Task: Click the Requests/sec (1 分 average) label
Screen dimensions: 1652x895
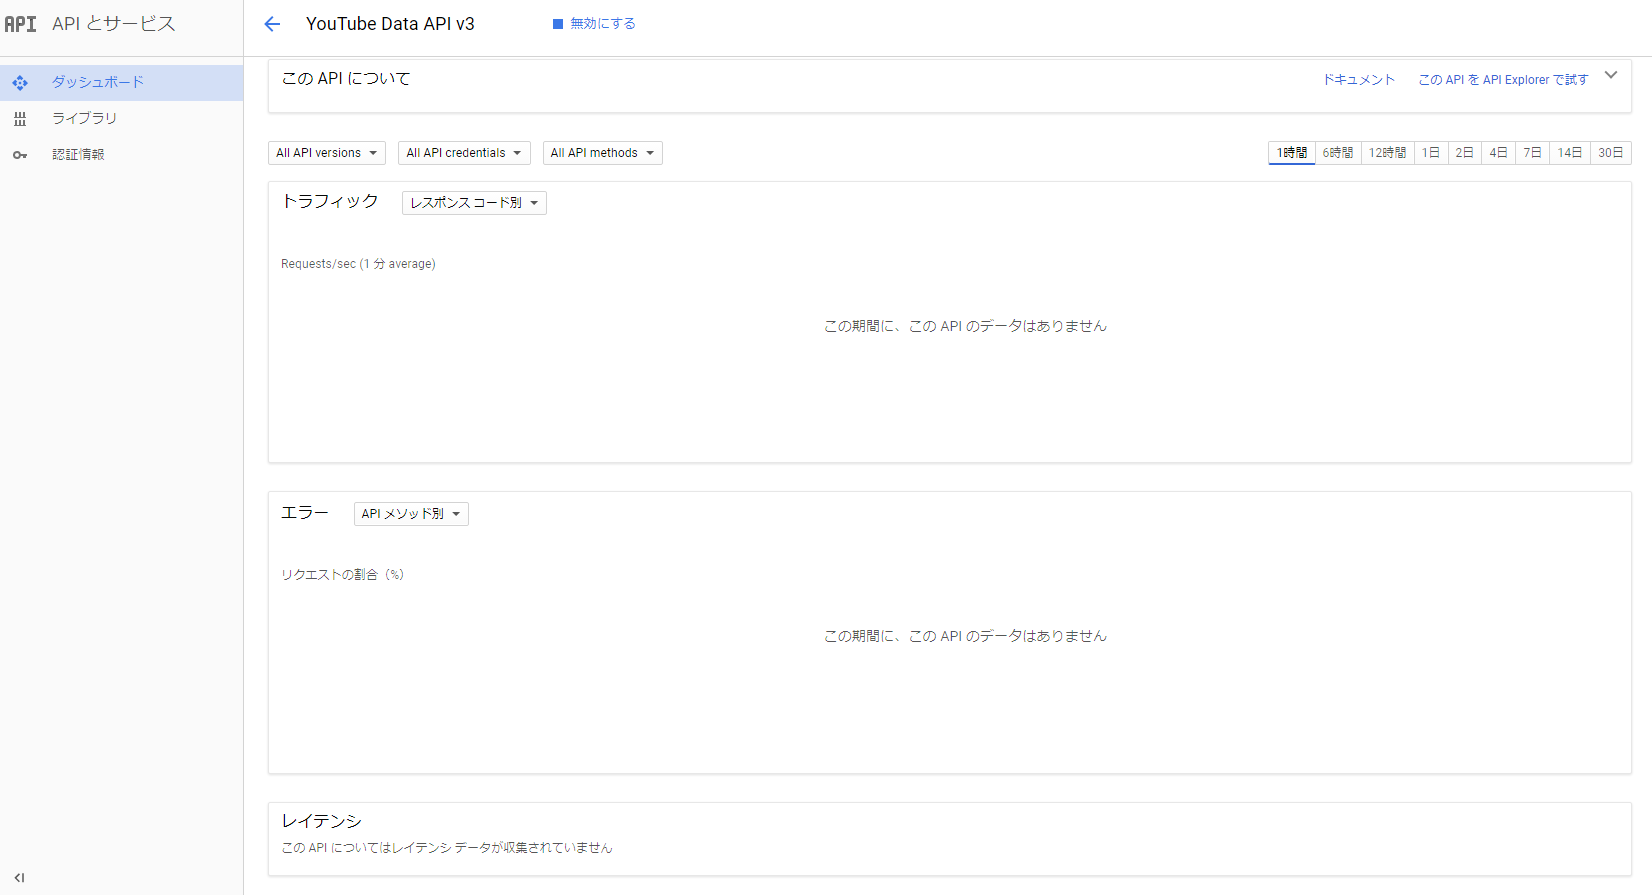Action: coord(358,264)
